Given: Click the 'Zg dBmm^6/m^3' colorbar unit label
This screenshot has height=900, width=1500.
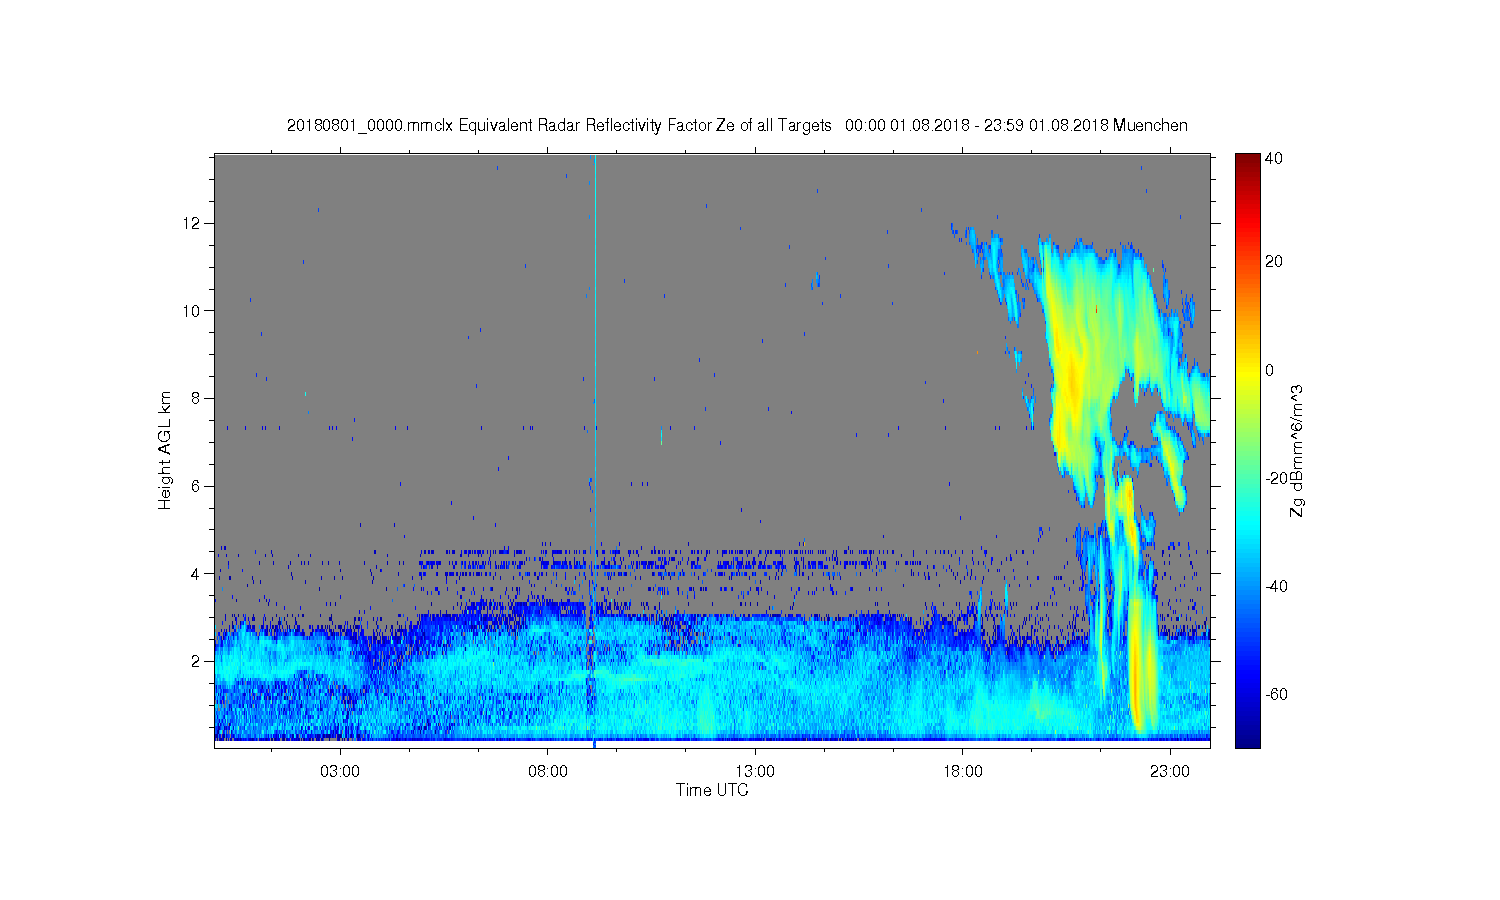Looking at the screenshot, I should pos(1297,450).
